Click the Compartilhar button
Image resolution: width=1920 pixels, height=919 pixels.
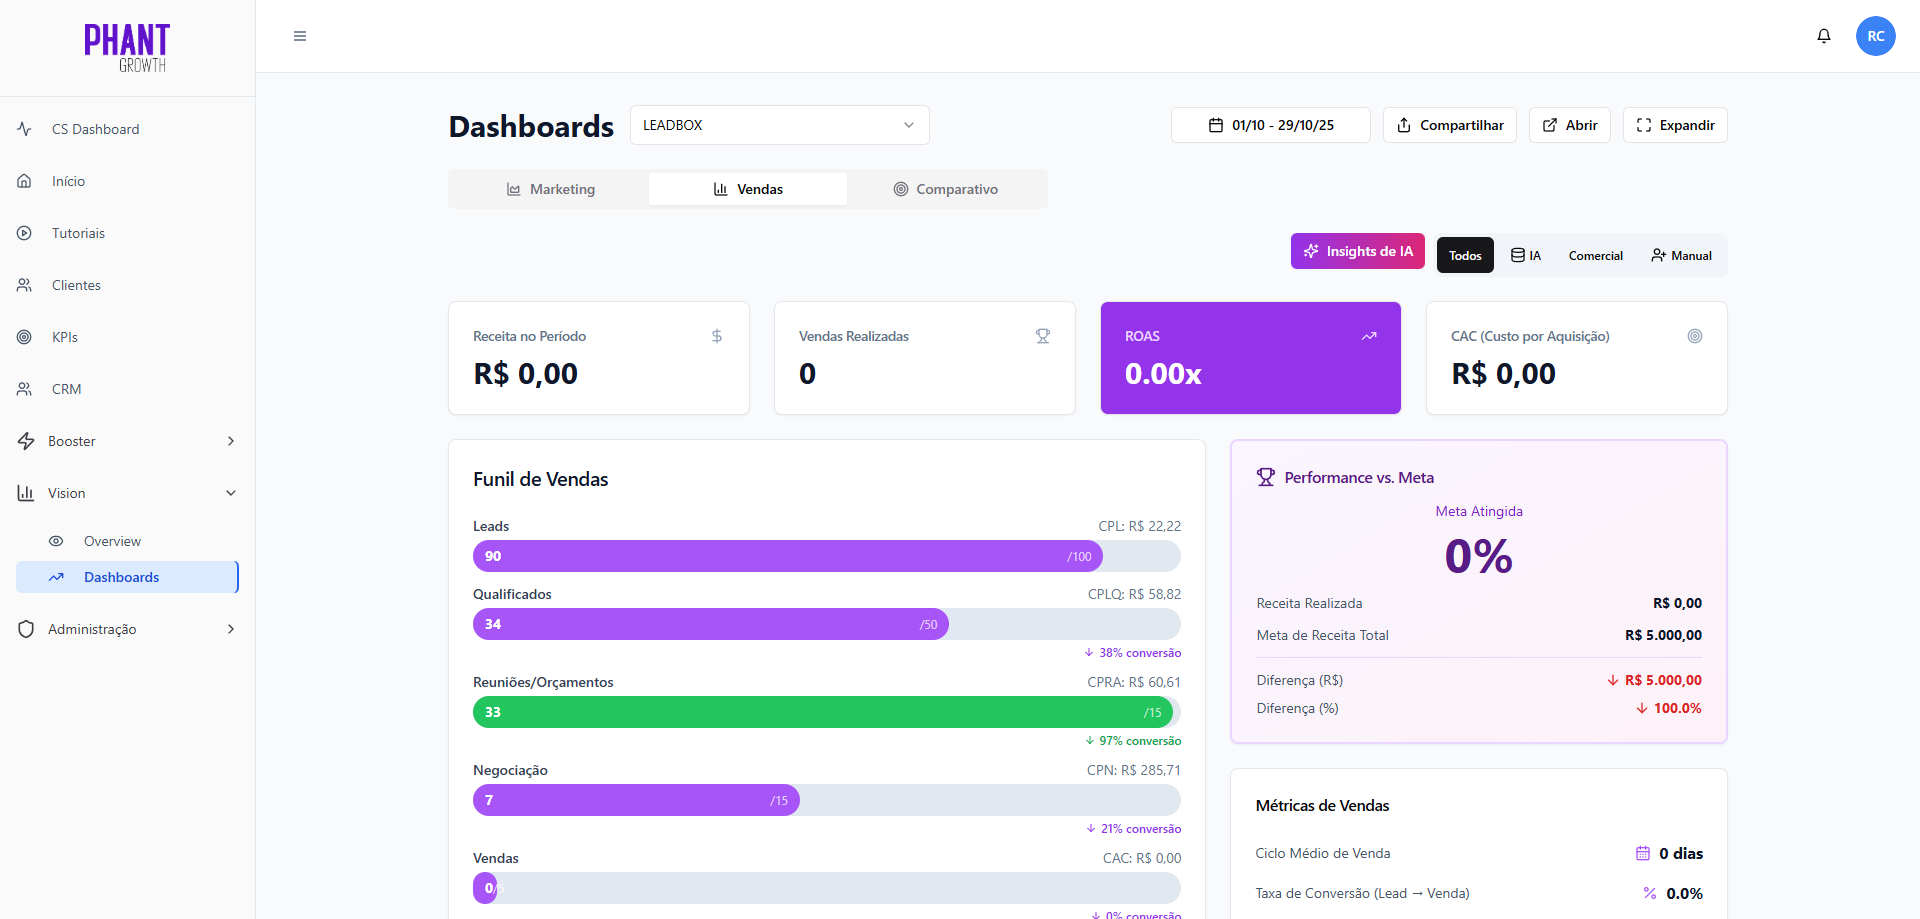tap(1449, 125)
